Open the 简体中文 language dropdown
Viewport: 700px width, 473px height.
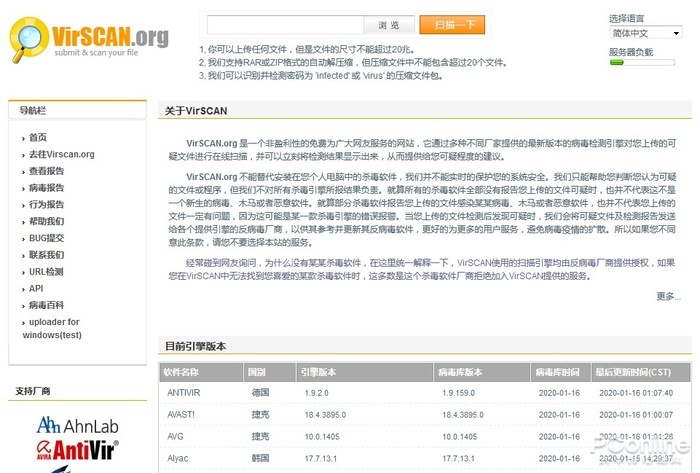point(645,33)
